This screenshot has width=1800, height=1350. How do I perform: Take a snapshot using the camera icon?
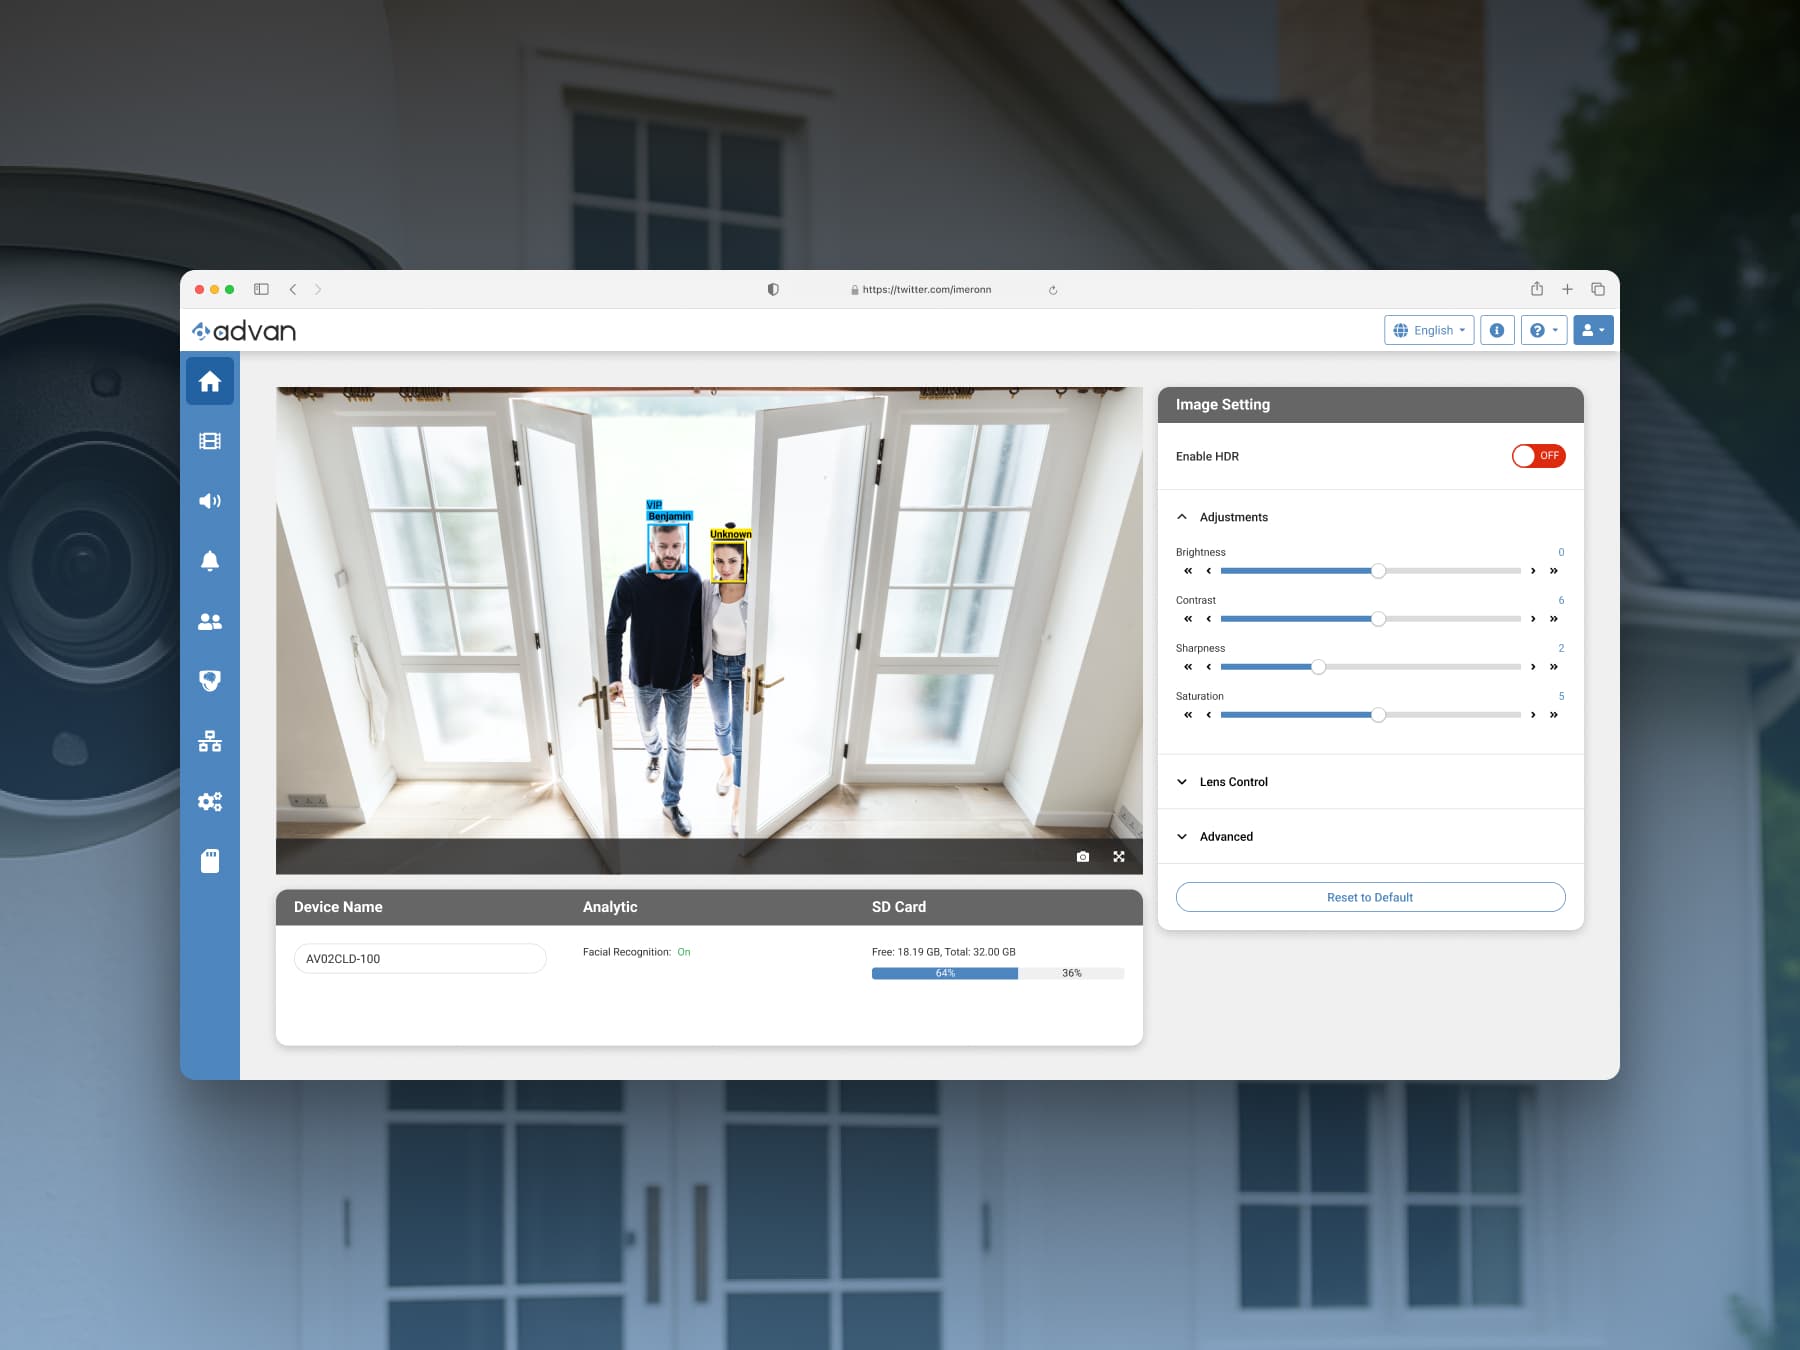(1083, 856)
